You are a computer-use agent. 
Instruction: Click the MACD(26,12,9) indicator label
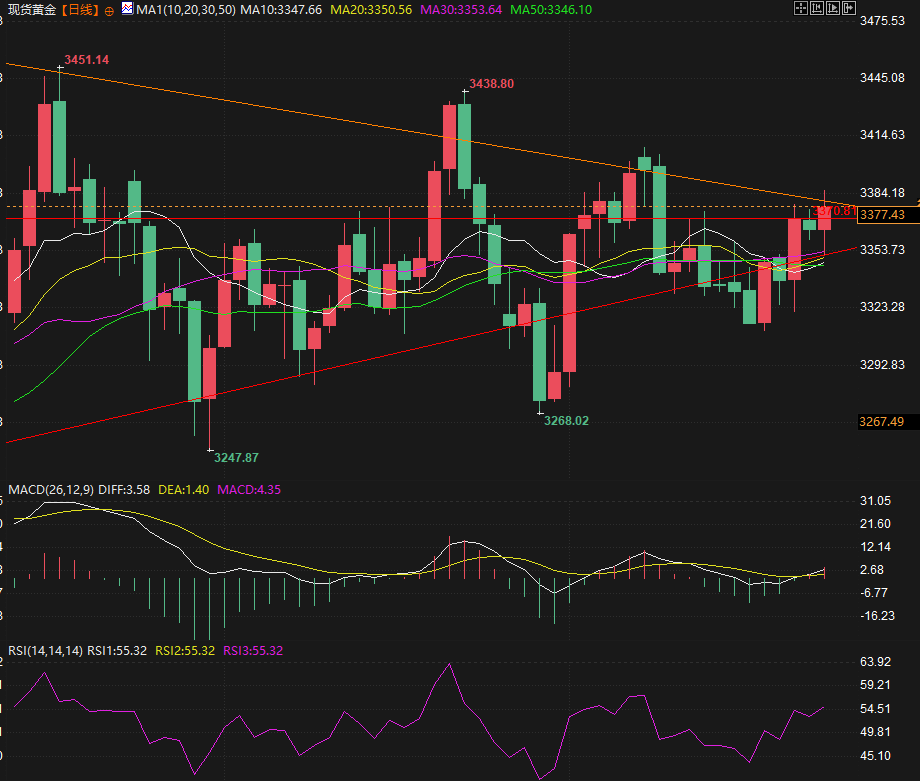click(x=51, y=489)
